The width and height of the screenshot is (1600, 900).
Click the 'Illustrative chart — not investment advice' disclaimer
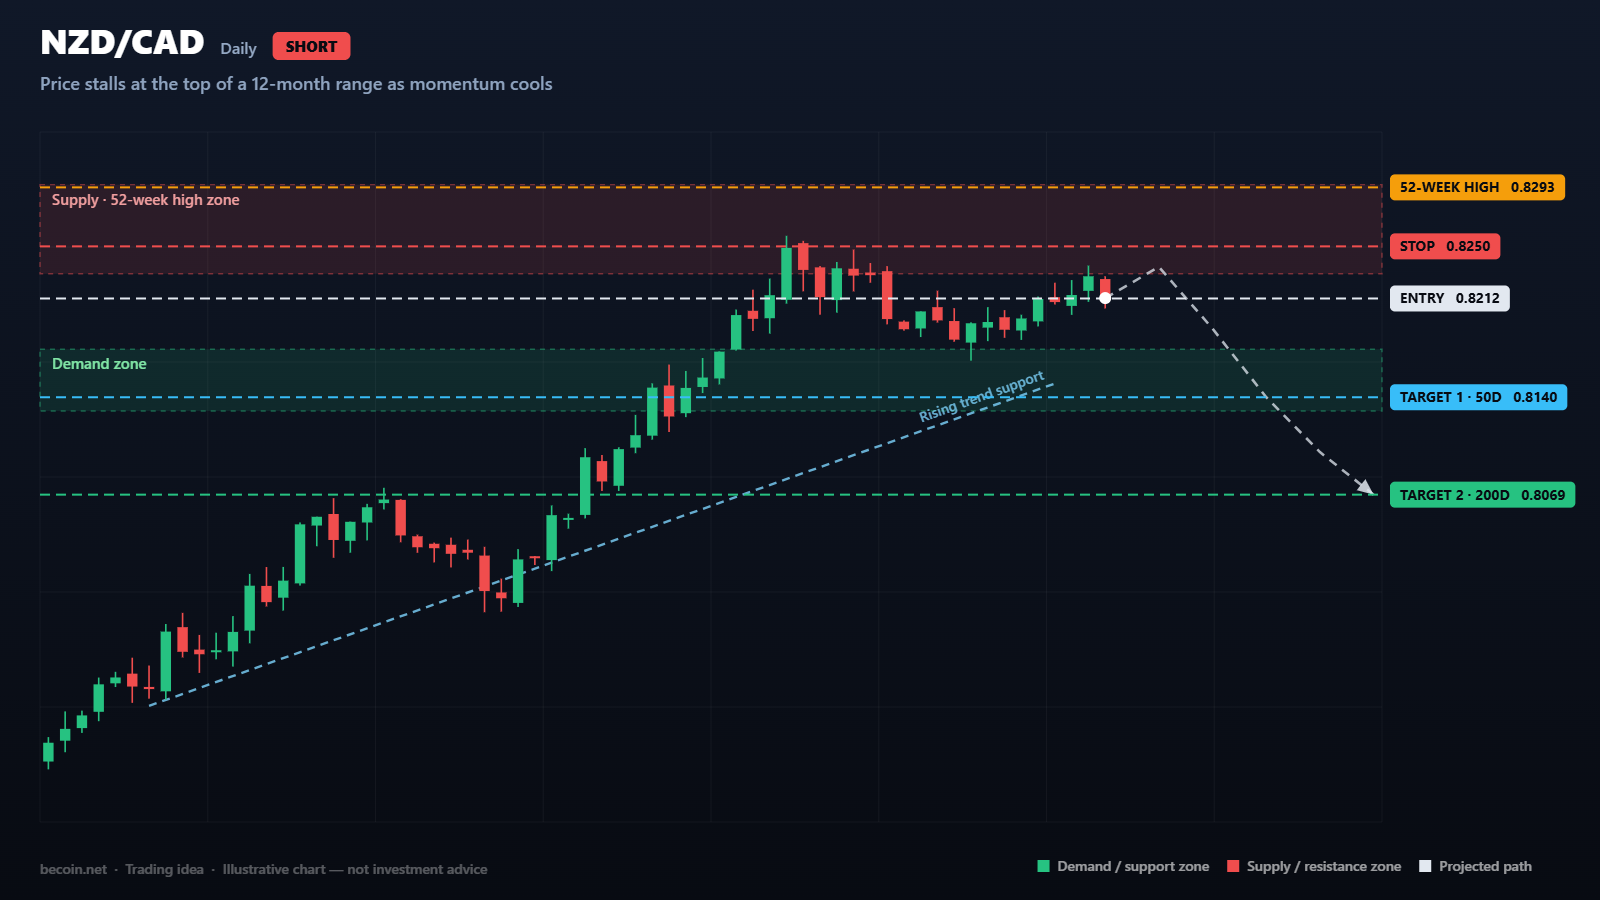pyautogui.click(x=355, y=870)
